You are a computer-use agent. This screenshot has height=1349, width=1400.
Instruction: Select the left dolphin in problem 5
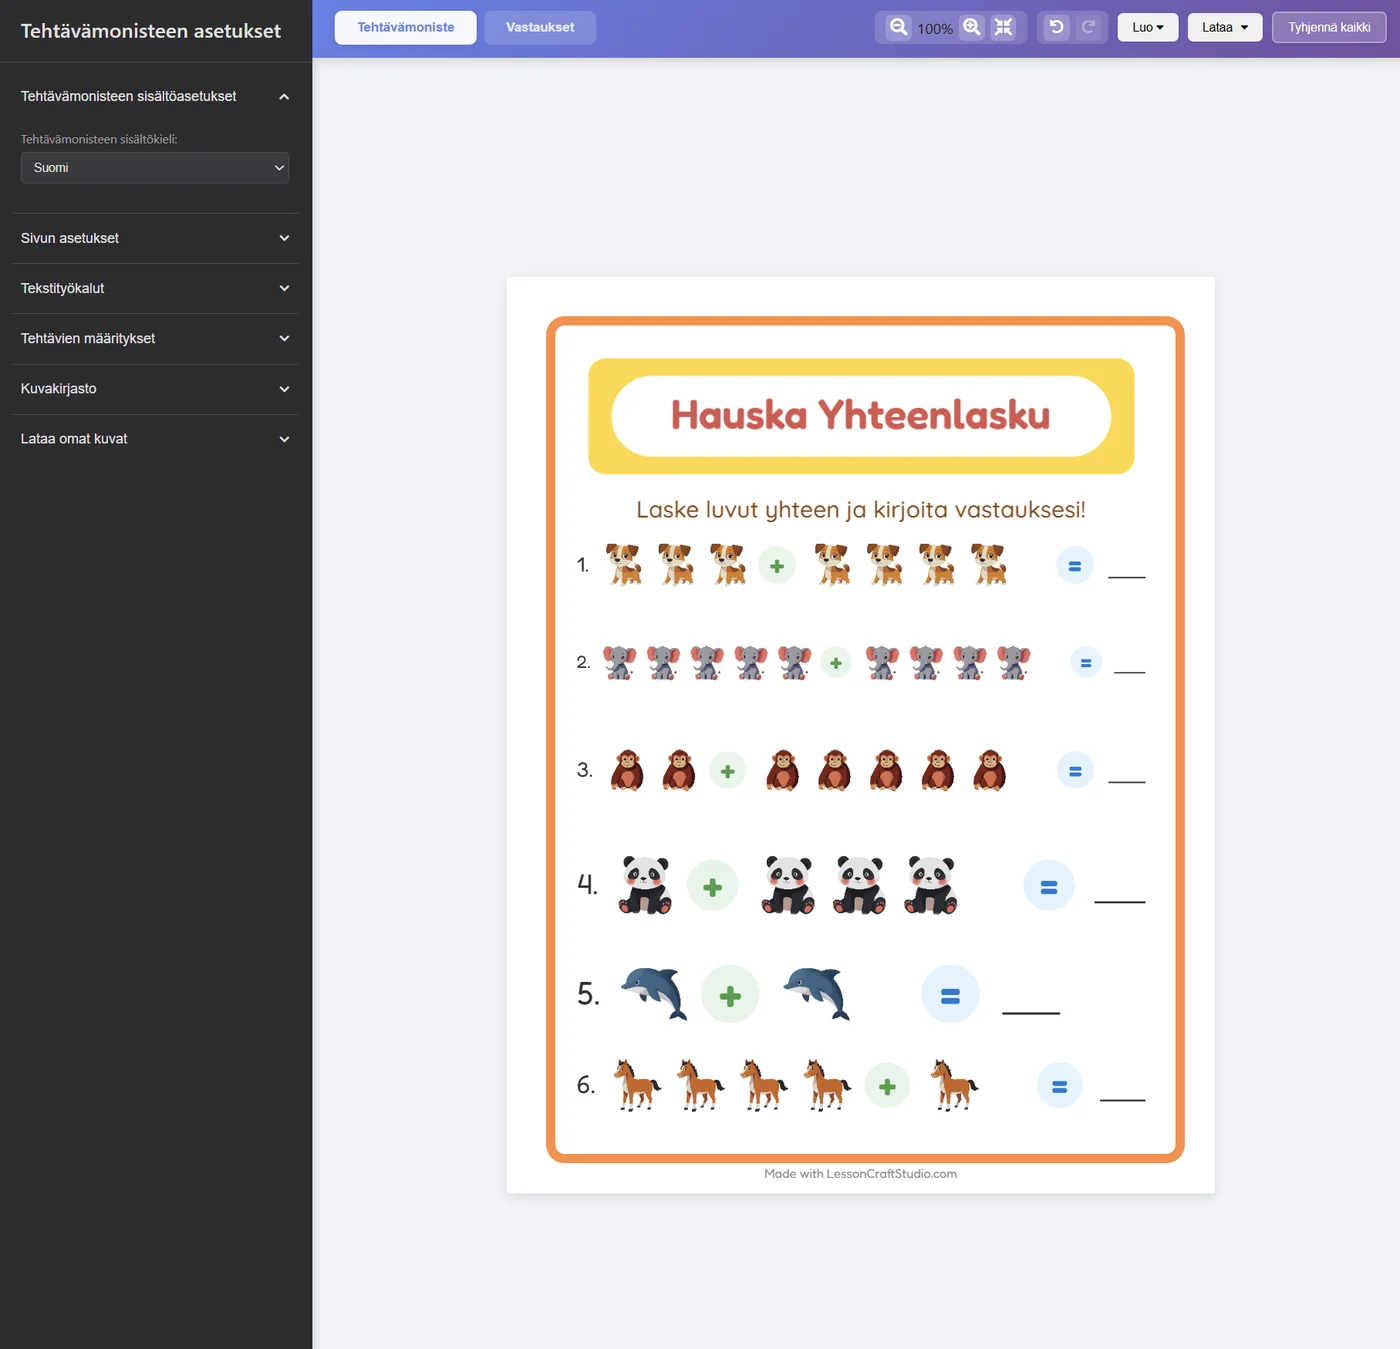point(654,993)
